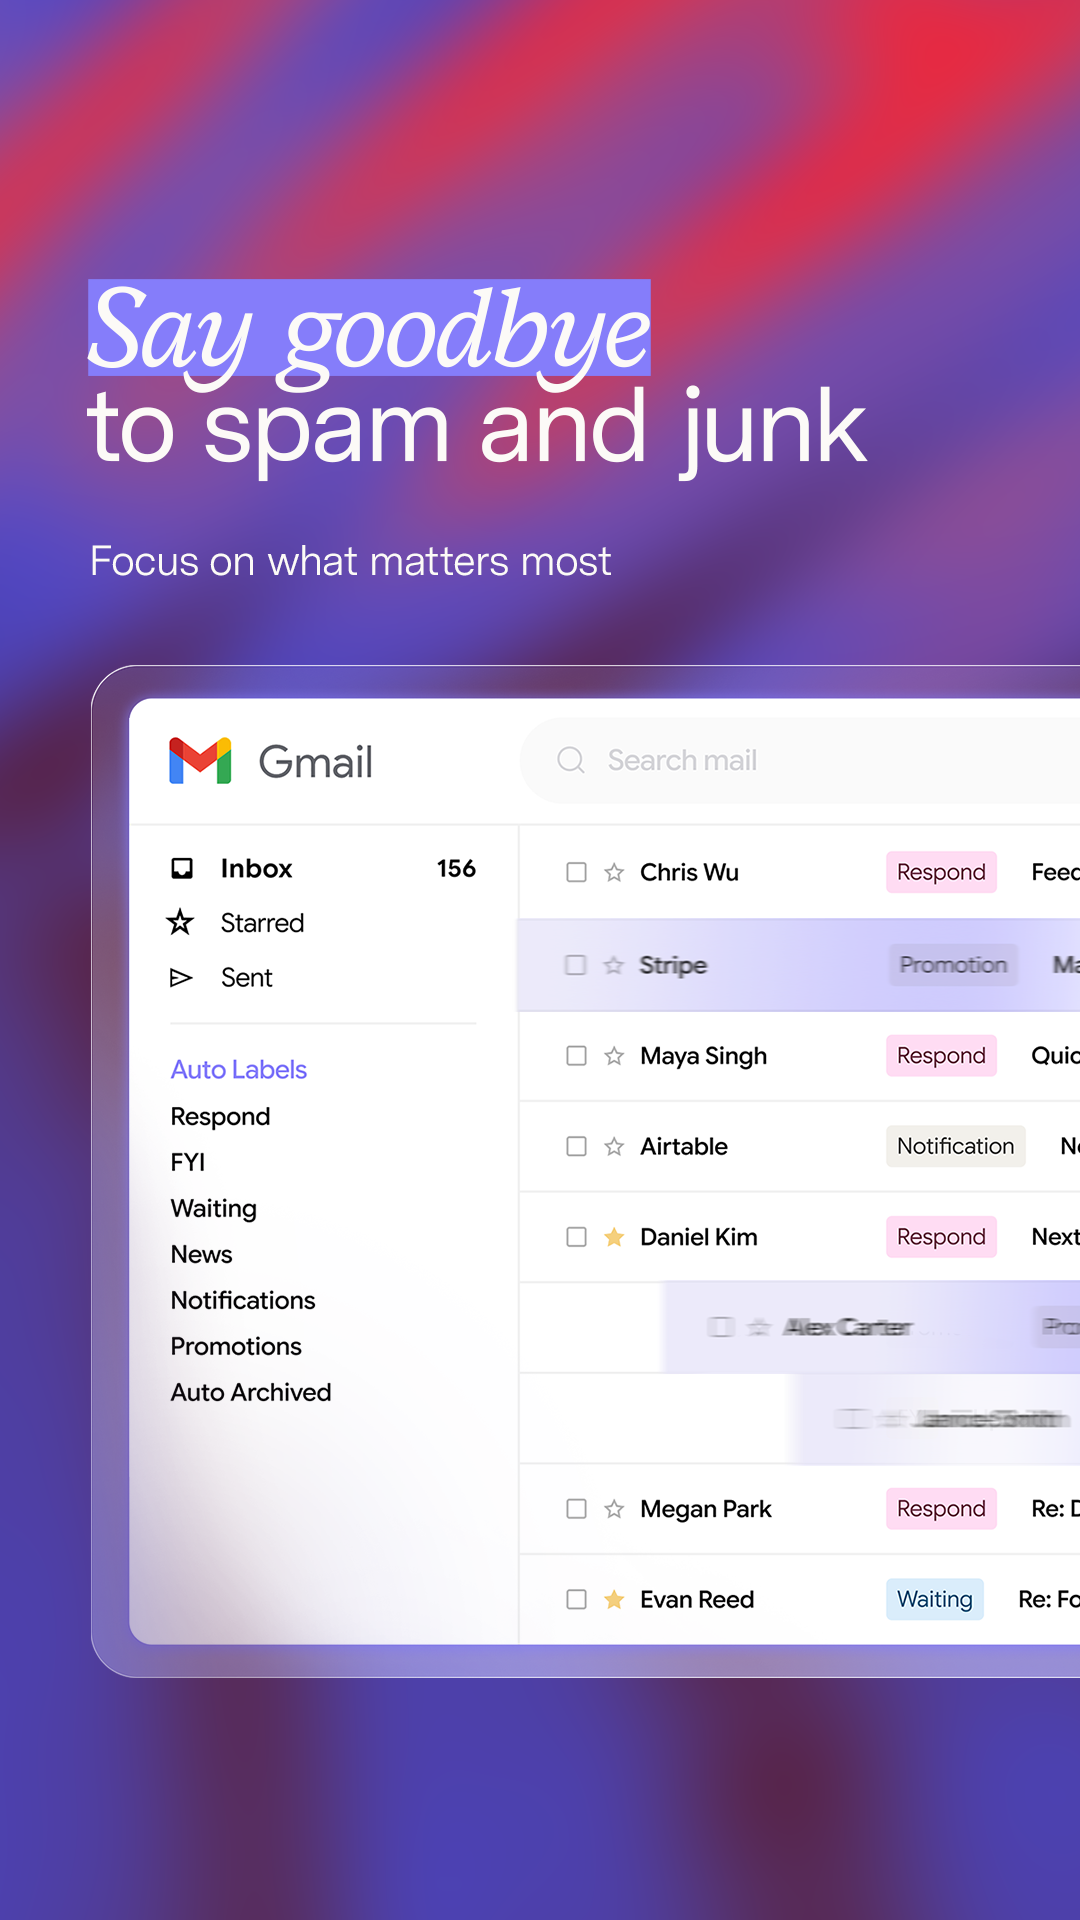Click Respond tag on Daniel Kim email

(x=941, y=1237)
